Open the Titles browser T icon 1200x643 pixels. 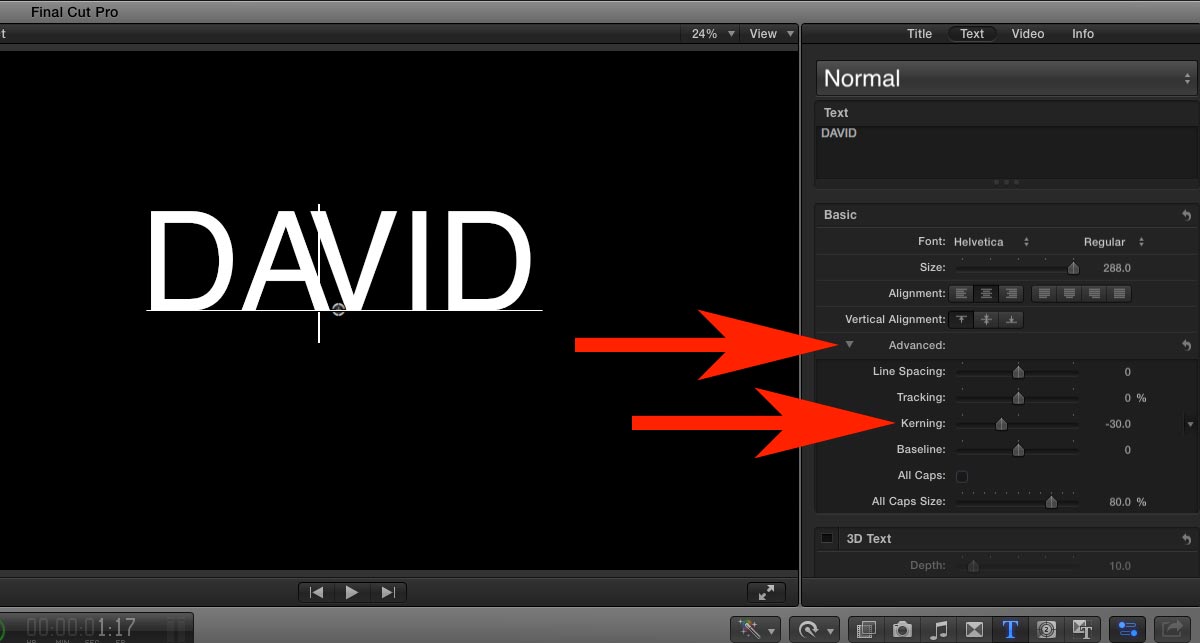(1010, 629)
